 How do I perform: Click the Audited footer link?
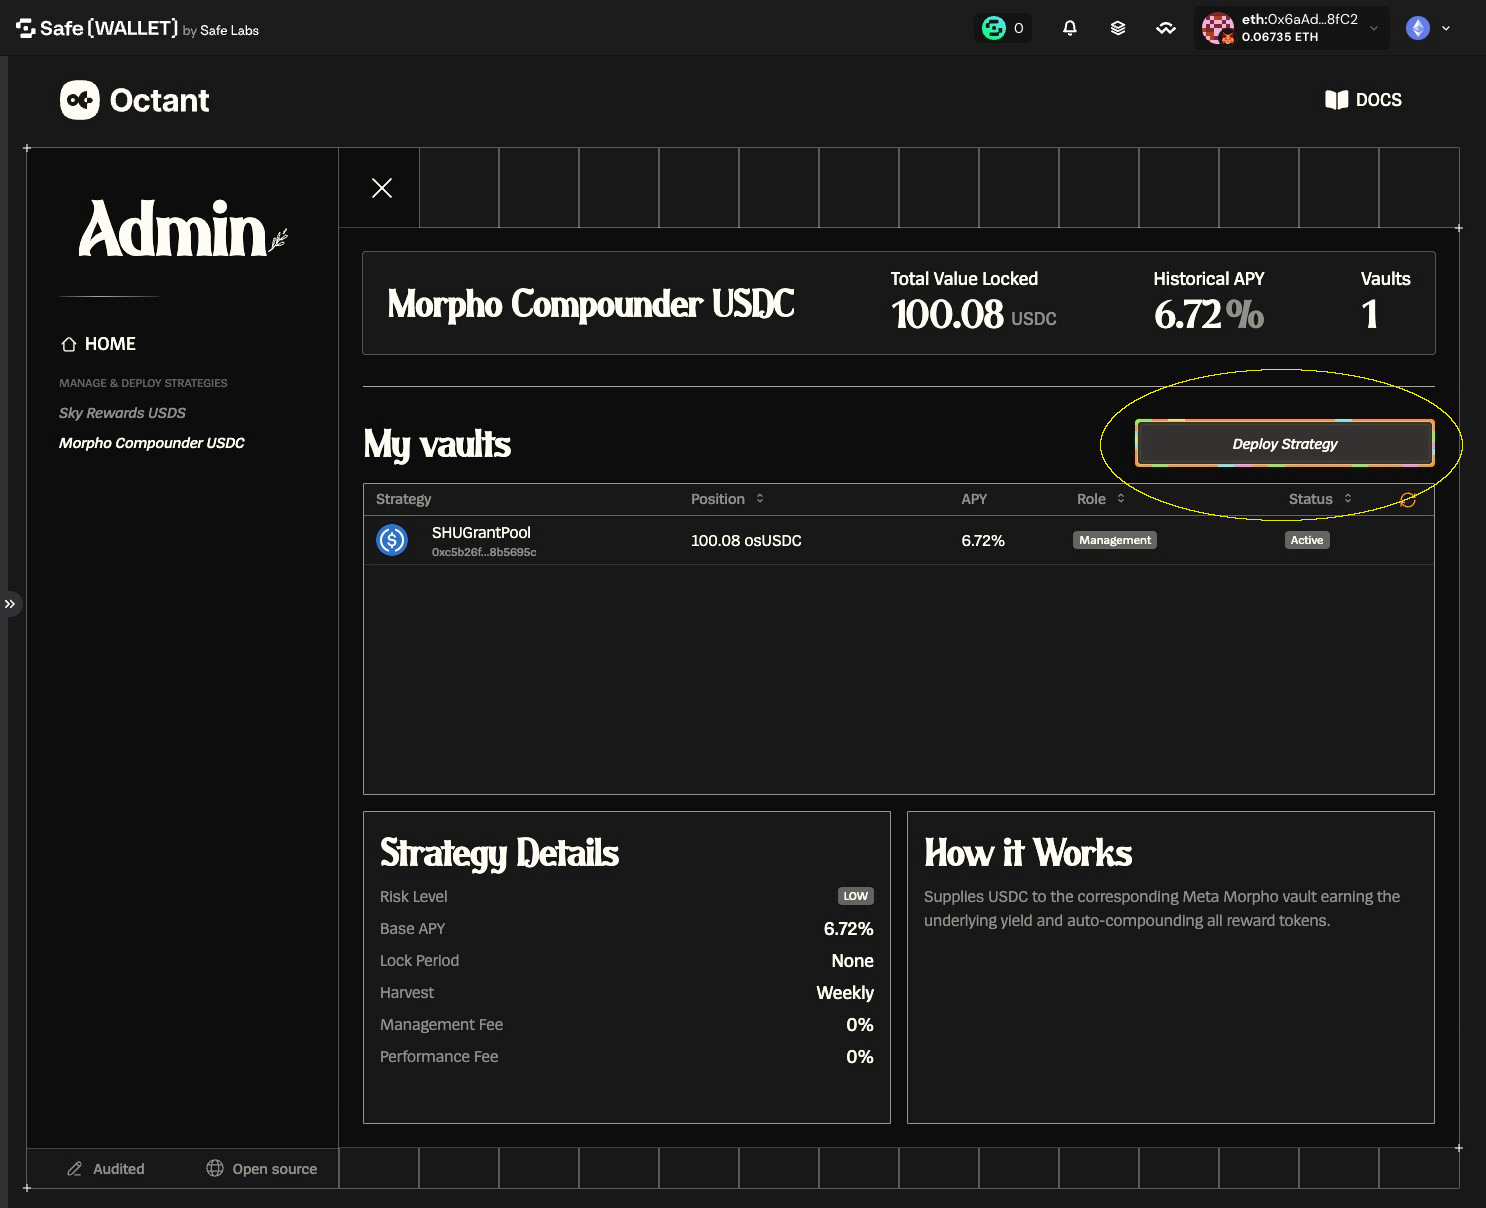[x=106, y=1169]
